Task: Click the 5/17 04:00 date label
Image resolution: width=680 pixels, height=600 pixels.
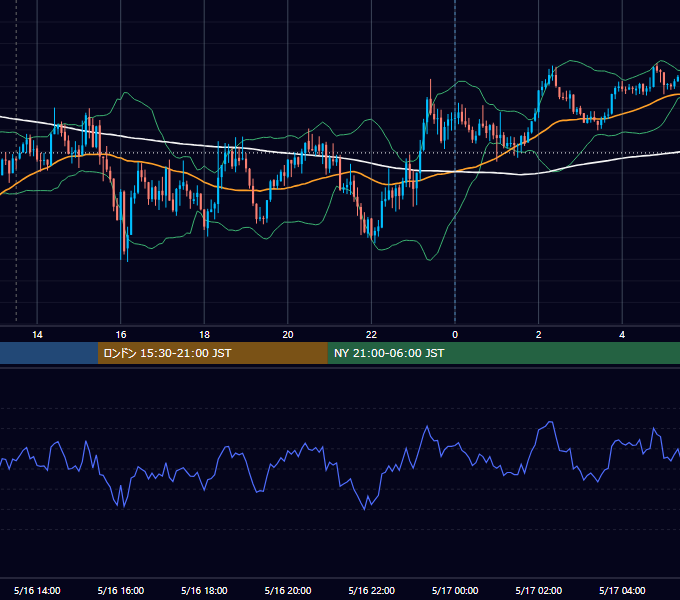Action: (x=622, y=590)
